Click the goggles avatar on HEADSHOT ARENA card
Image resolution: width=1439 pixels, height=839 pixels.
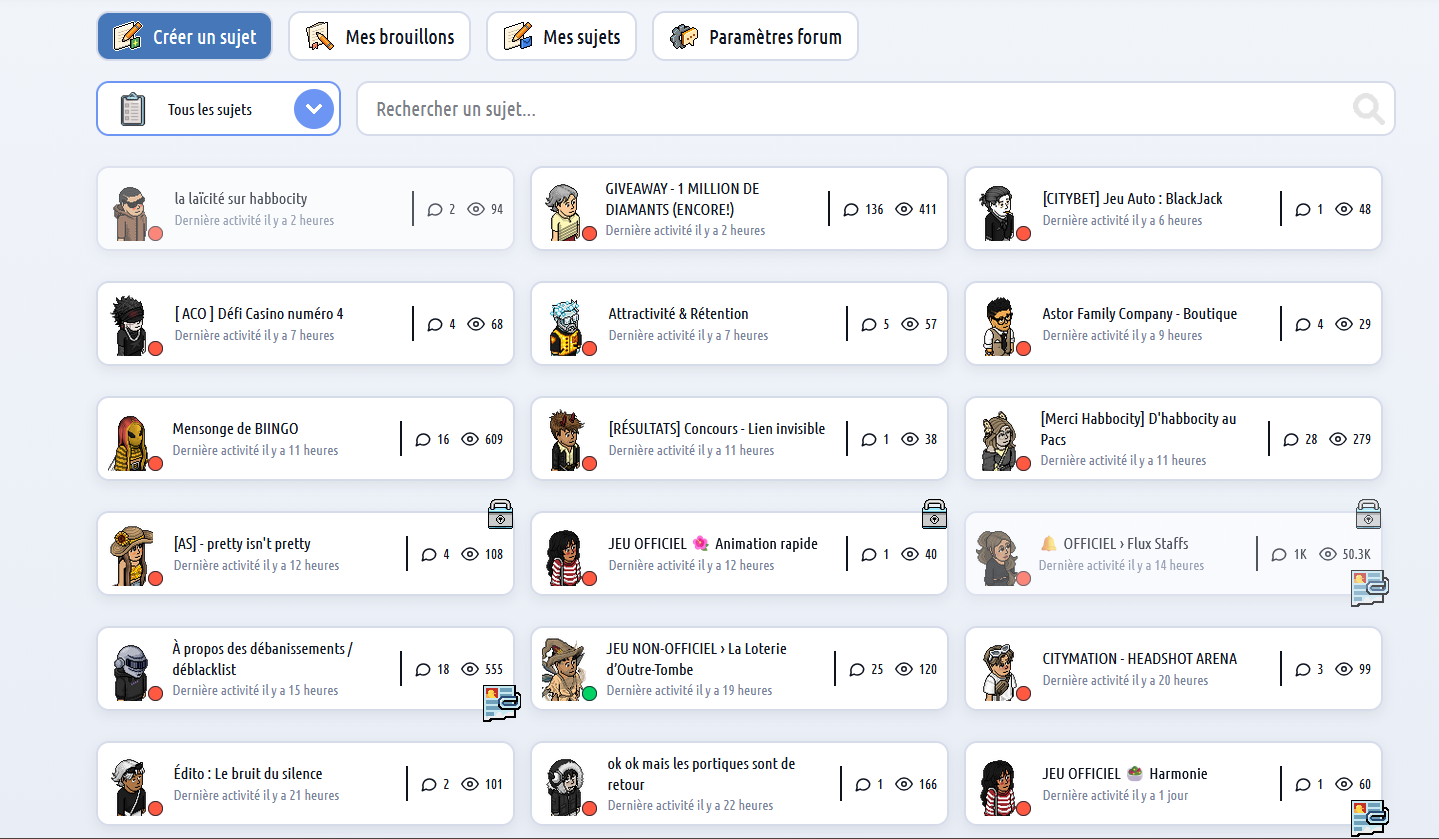click(999, 672)
